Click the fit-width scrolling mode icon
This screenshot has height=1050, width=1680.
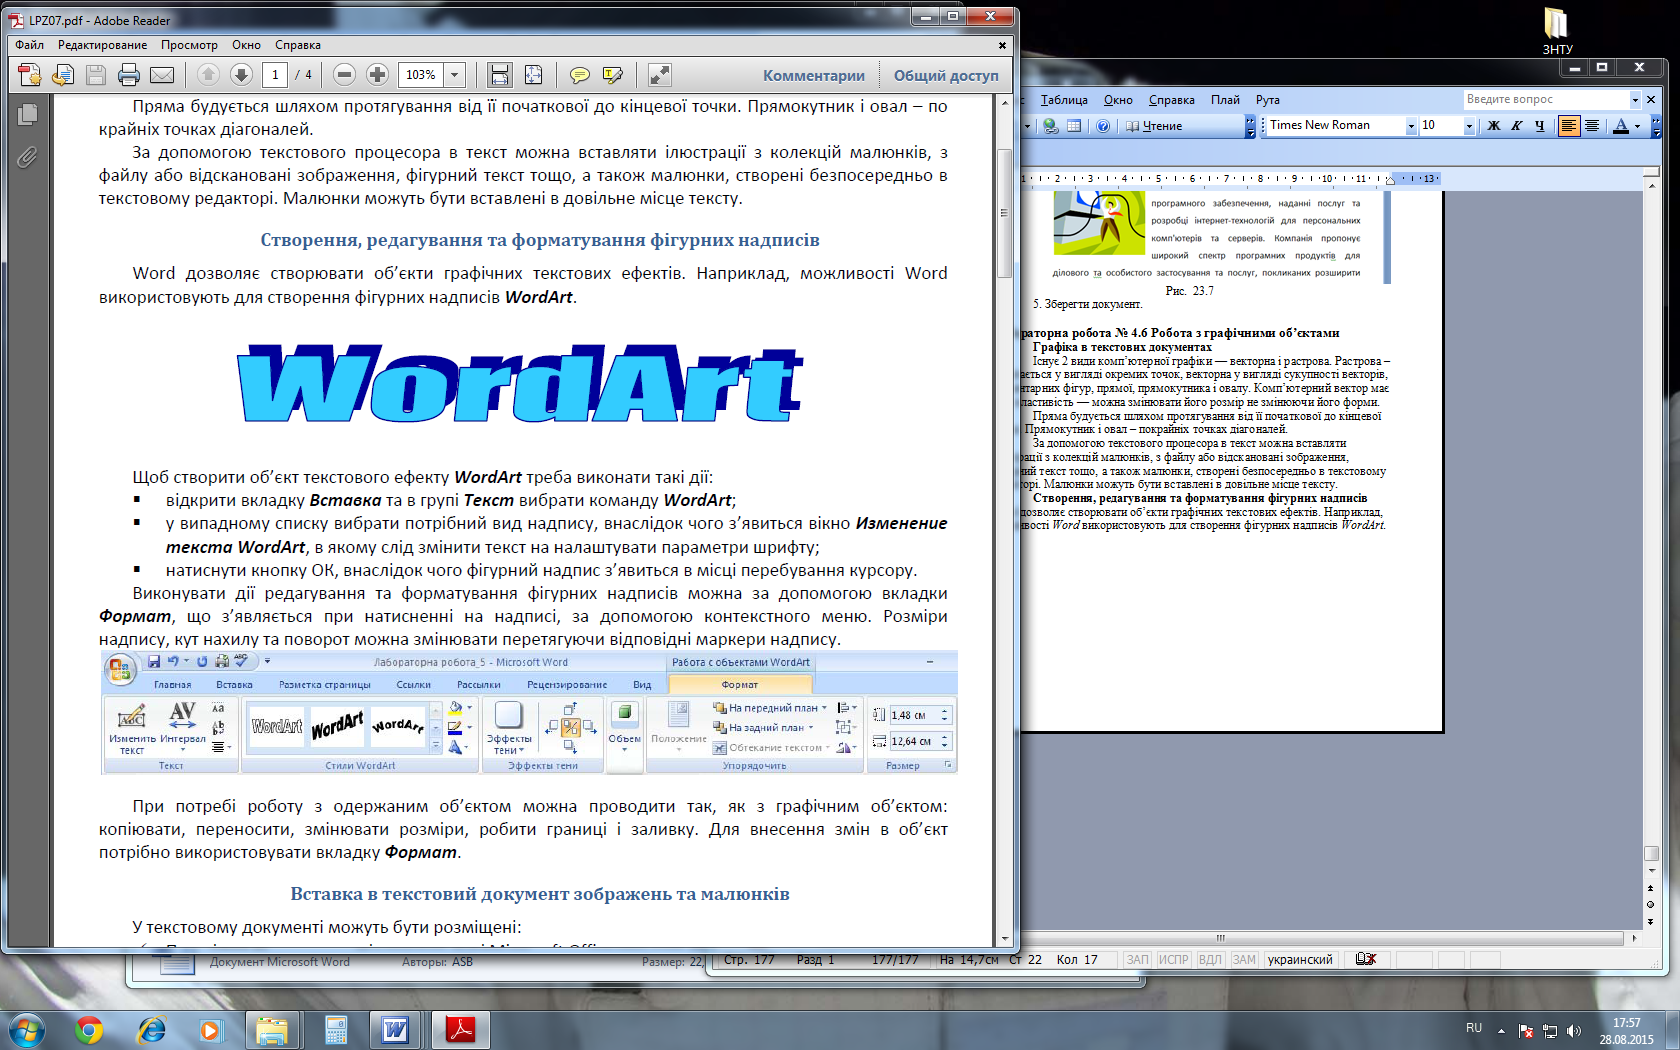pos(500,75)
